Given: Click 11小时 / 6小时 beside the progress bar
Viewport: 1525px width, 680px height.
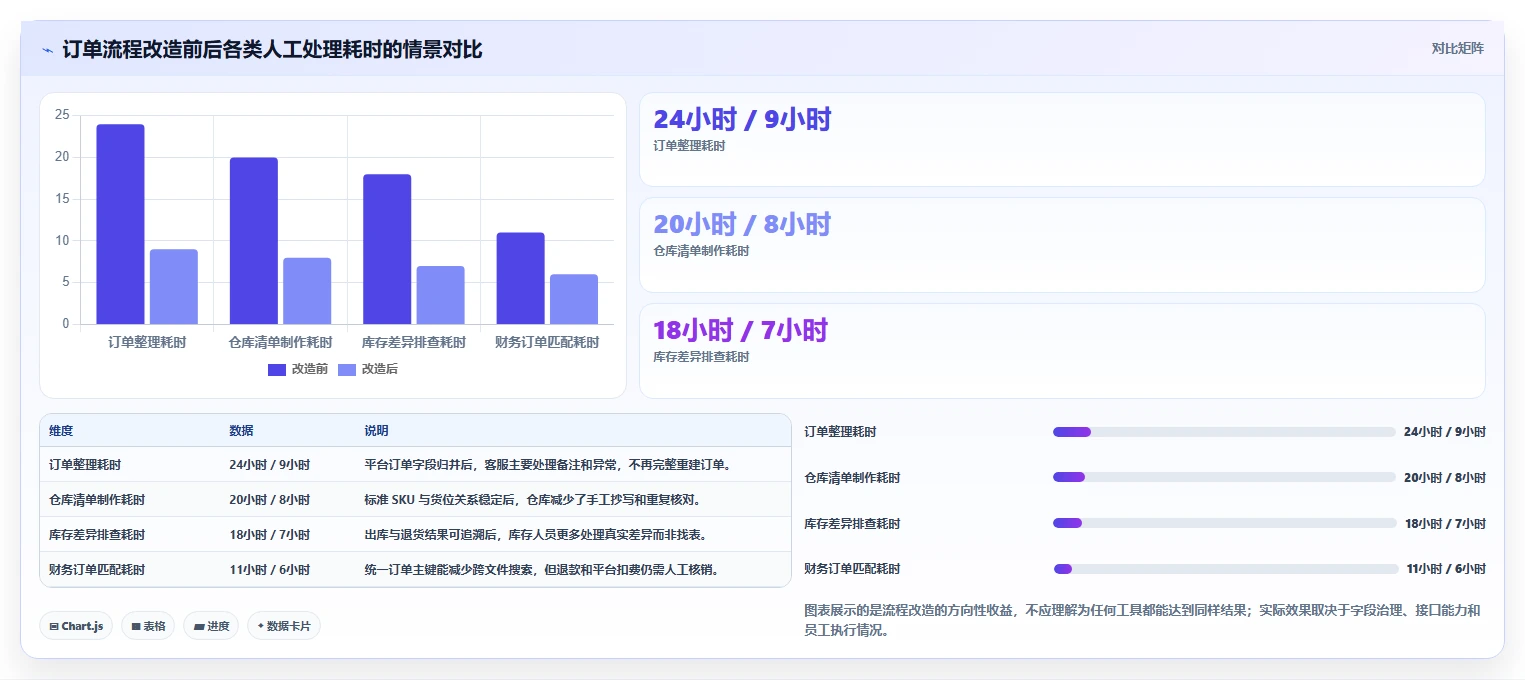Looking at the screenshot, I should click(x=1446, y=569).
